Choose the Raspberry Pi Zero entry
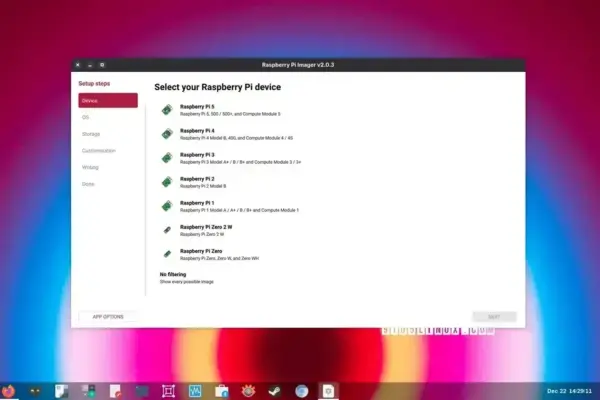Viewport: 600px width, 400px height. (x=337, y=254)
